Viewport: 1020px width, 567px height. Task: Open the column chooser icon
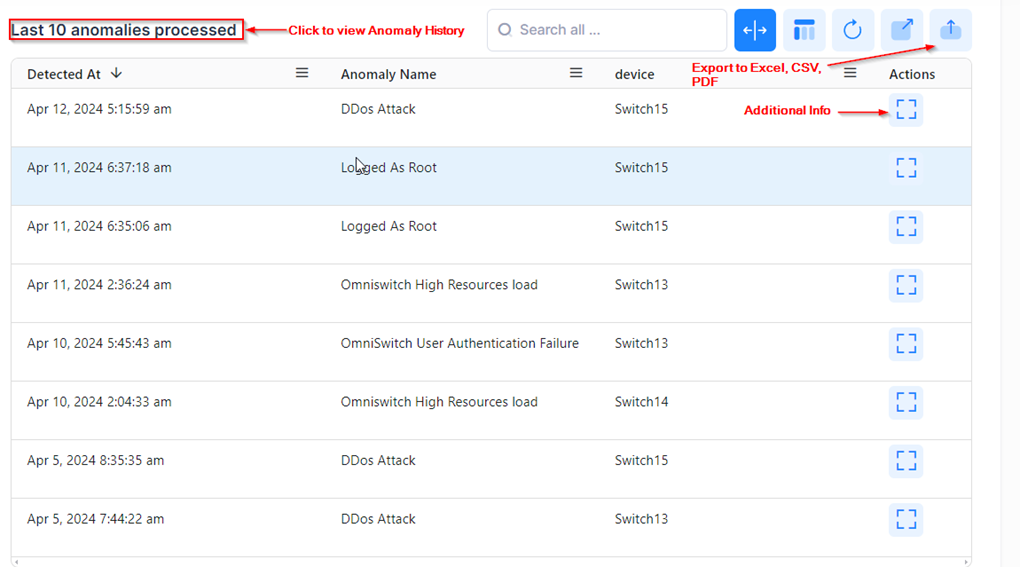804,31
